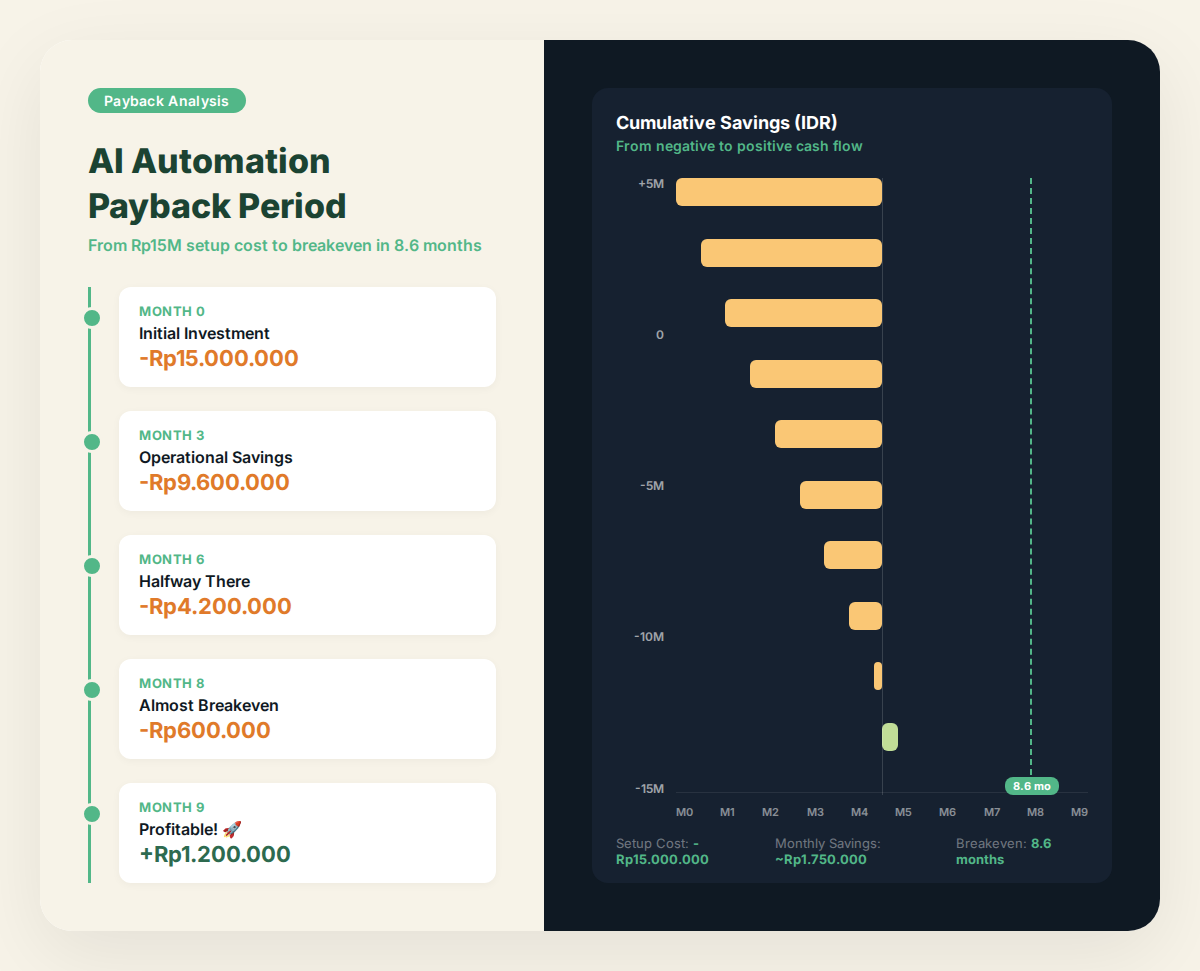Click the -Rp4.200.000 amount

(x=215, y=606)
